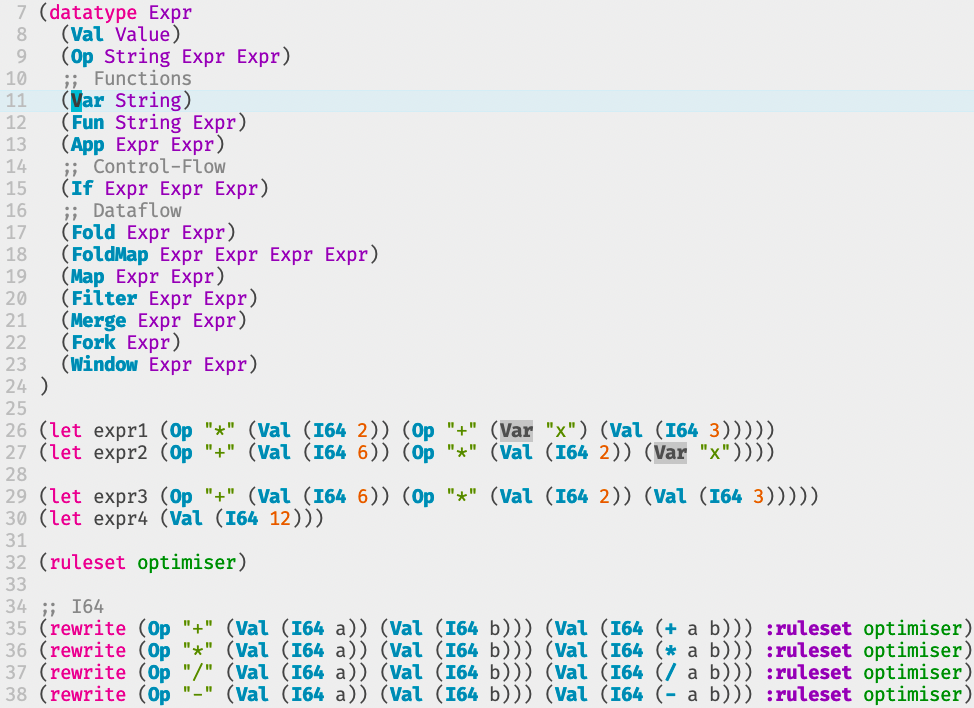Click line number 31 in the gutter
Screen dimensions: 974x708
pos(16,541)
